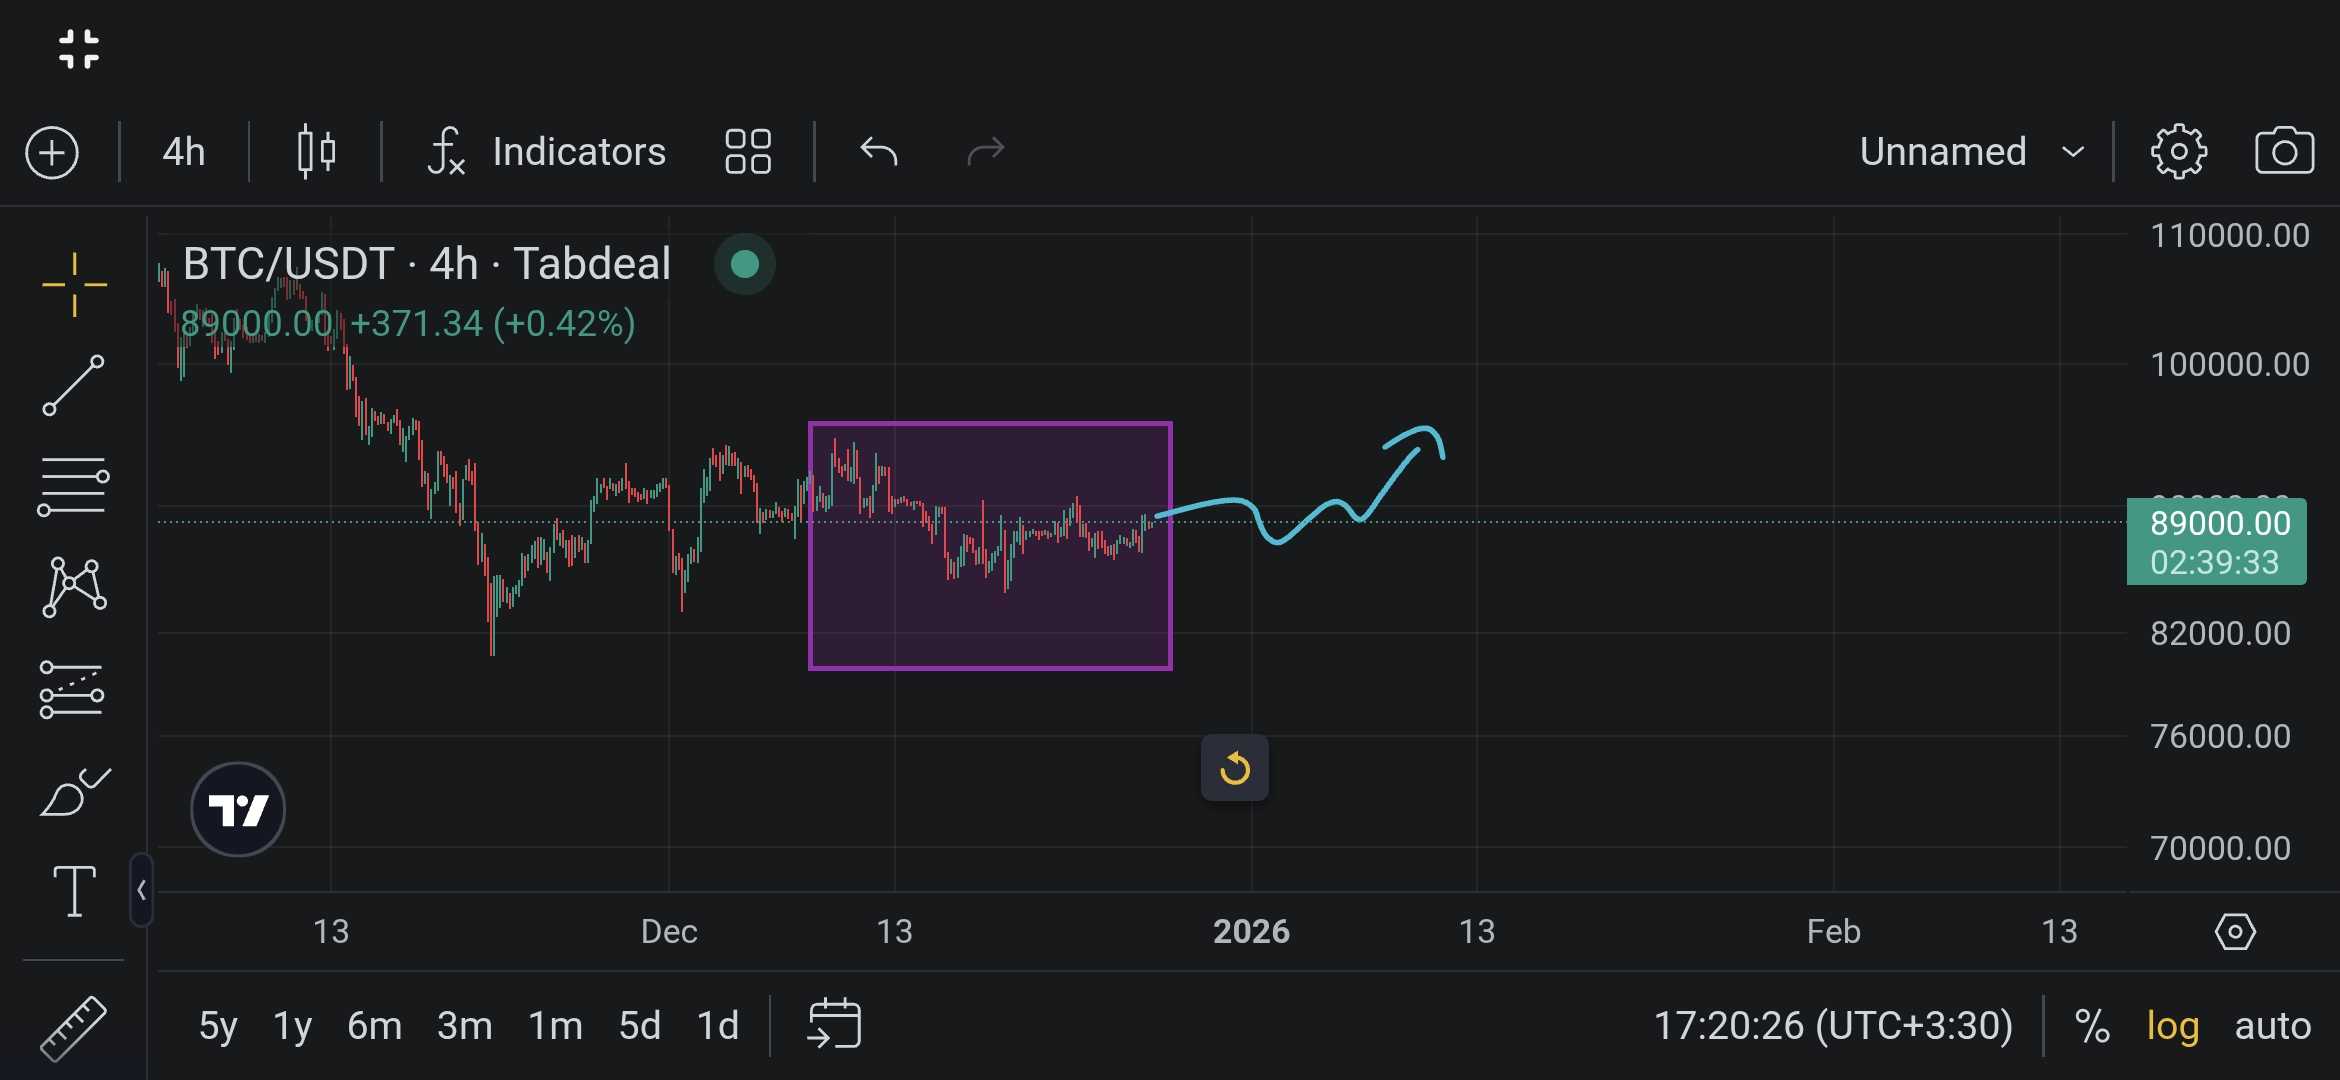Collapse the left drawing toolbar arrow

coord(141,890)
